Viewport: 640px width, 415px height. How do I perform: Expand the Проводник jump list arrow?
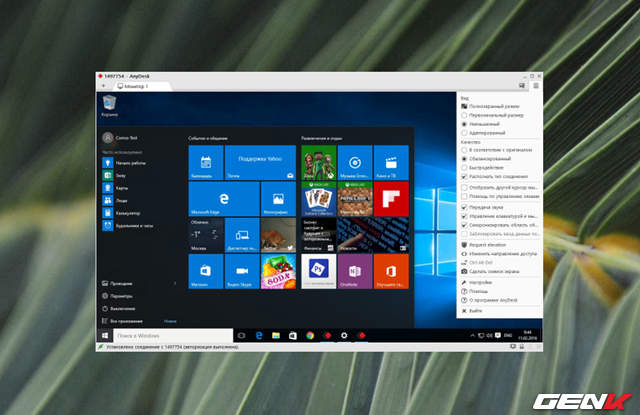175,283
